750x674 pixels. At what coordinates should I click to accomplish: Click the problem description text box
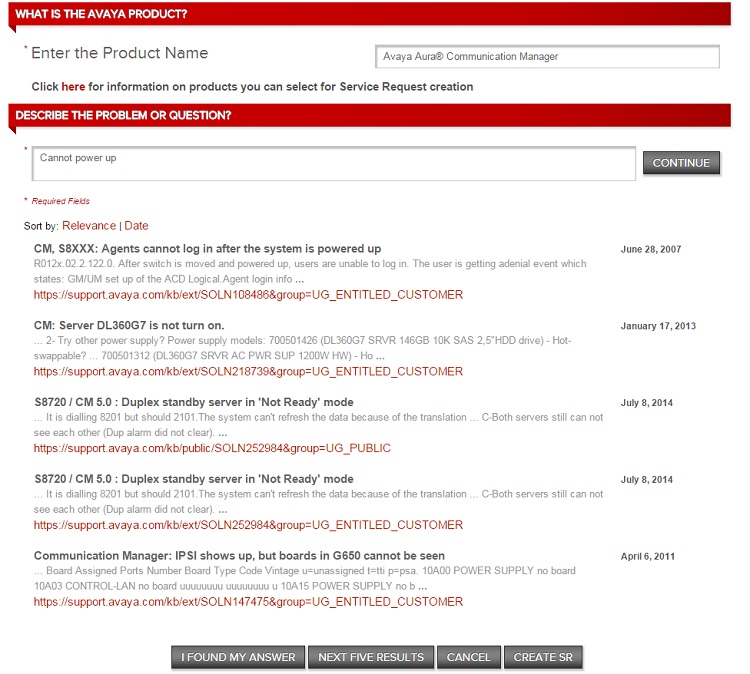pos(334,164)
